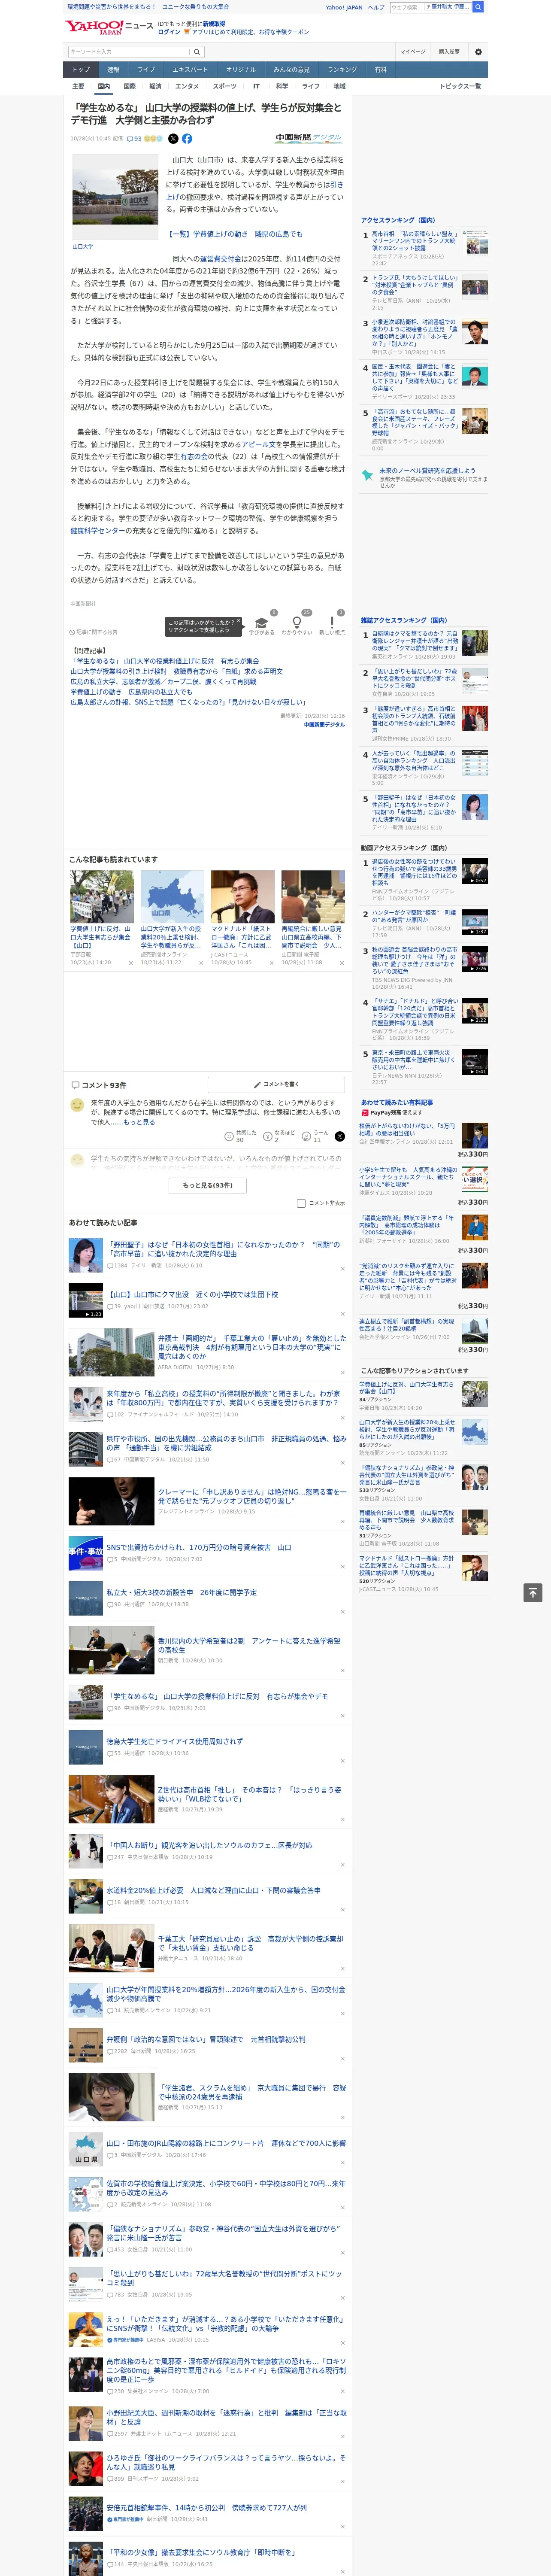This screenshot has height=2576, width=551.
Task: Open the 国際 category
Action: pyautogui.click(x=129, y=86)
